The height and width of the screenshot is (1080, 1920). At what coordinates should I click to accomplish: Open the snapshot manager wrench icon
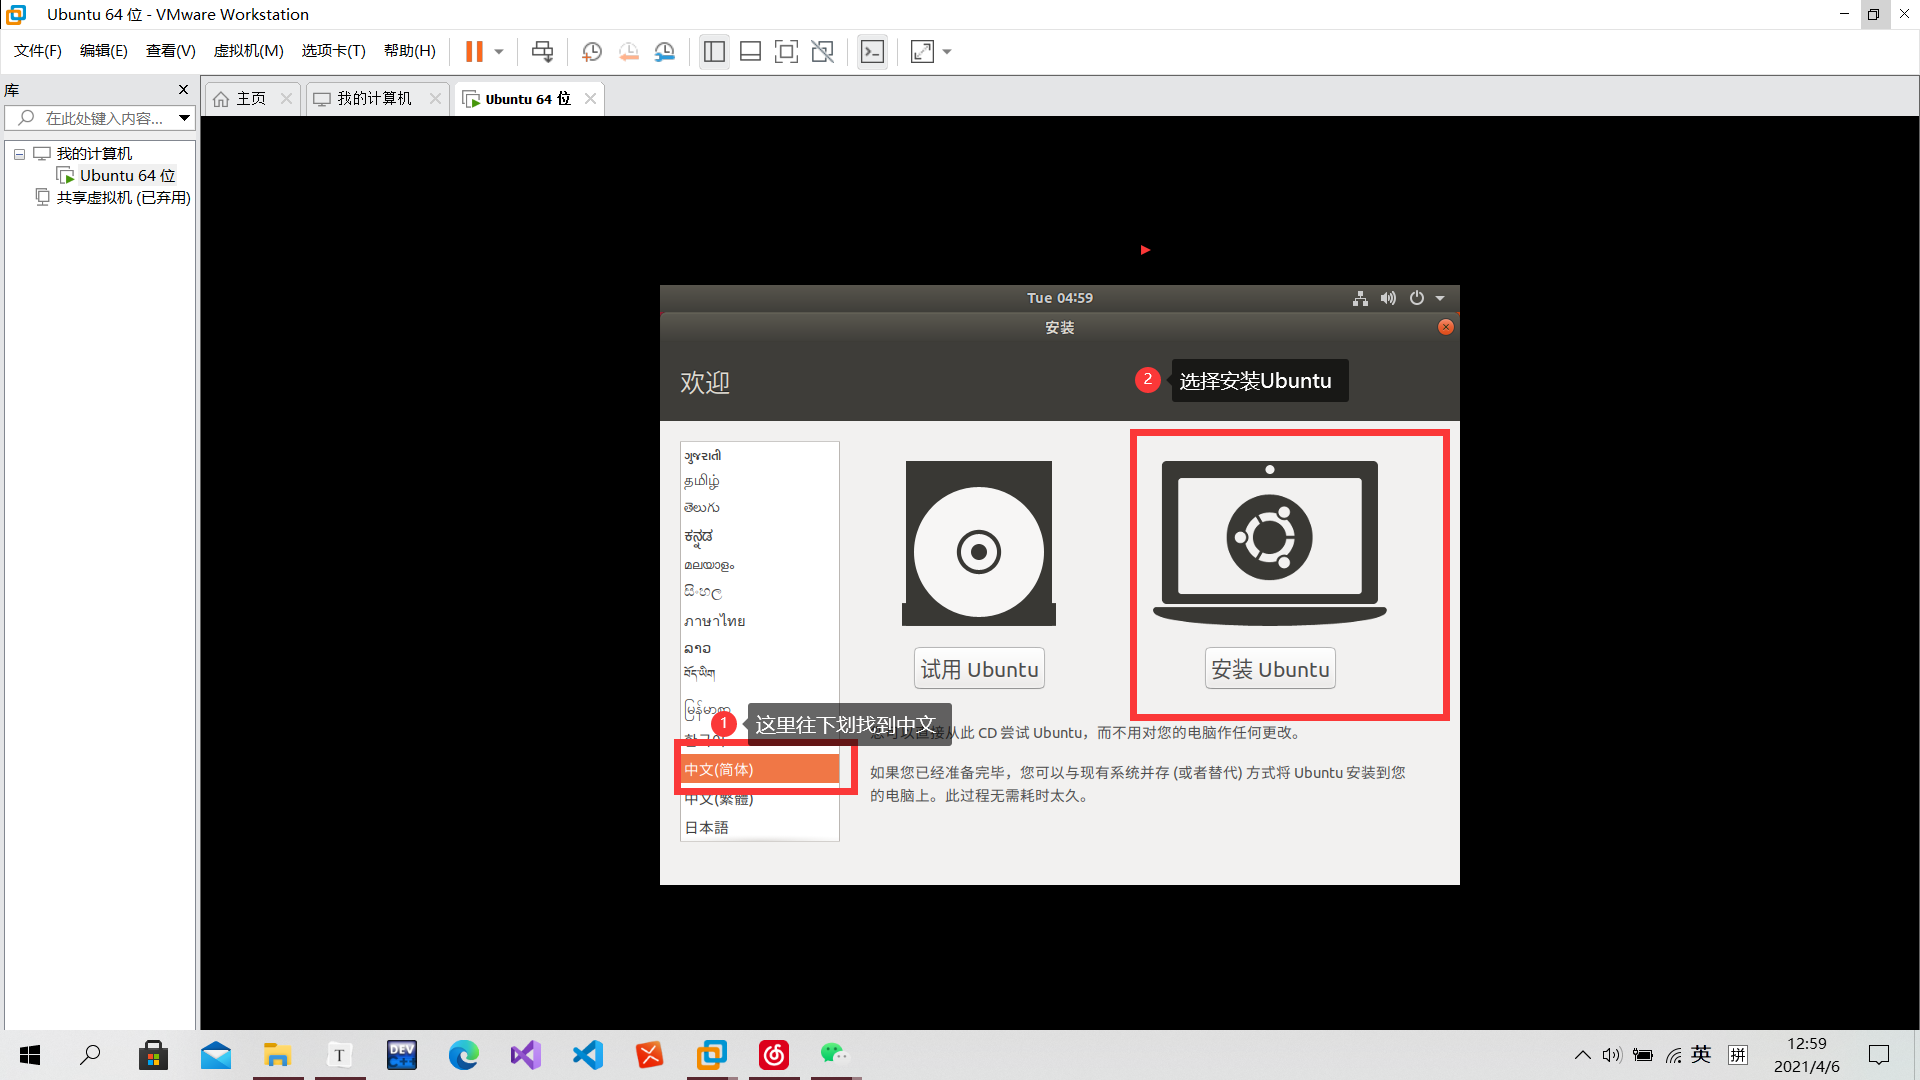[665, 52]
